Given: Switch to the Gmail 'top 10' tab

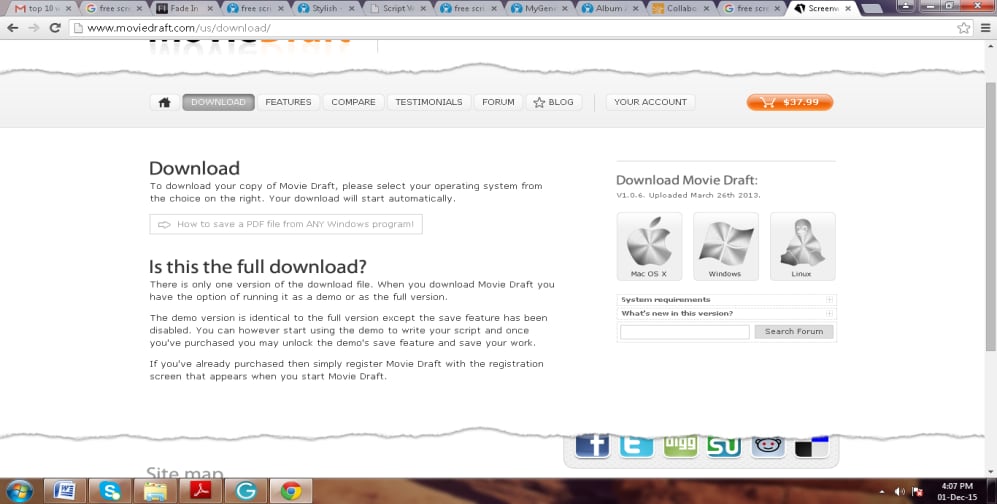Looking at the screenshot, I should pyautogui.click(x=41, y=8).
